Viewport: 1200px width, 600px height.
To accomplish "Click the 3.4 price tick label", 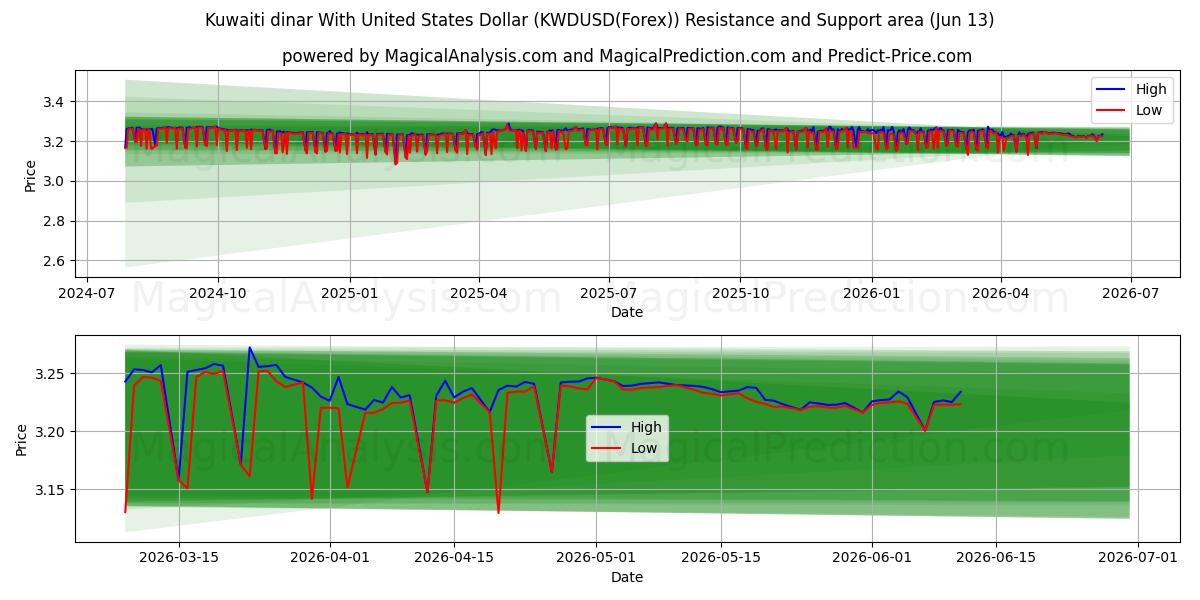I will point(56,102).
